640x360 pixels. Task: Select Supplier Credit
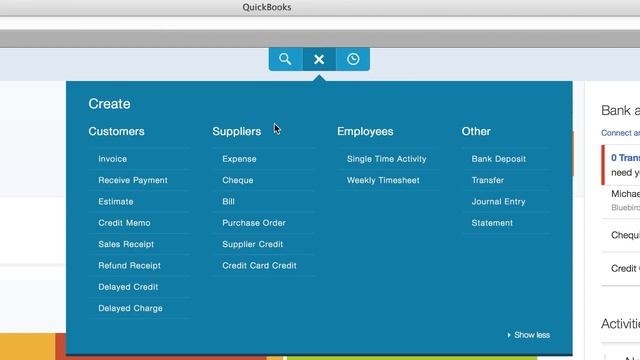(x=253, y=244)
